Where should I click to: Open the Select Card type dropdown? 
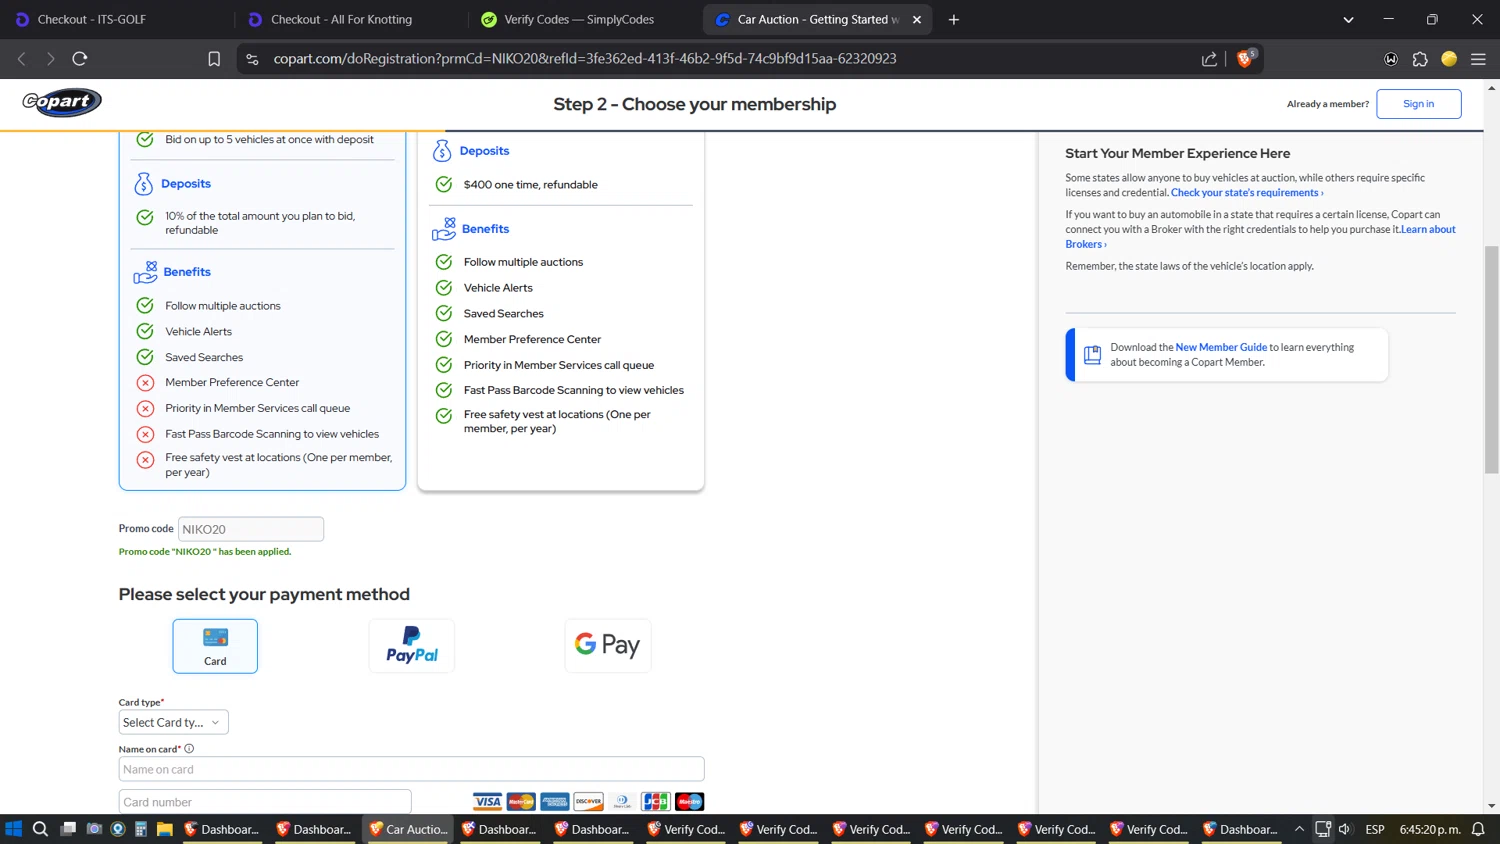pos(173,722)
